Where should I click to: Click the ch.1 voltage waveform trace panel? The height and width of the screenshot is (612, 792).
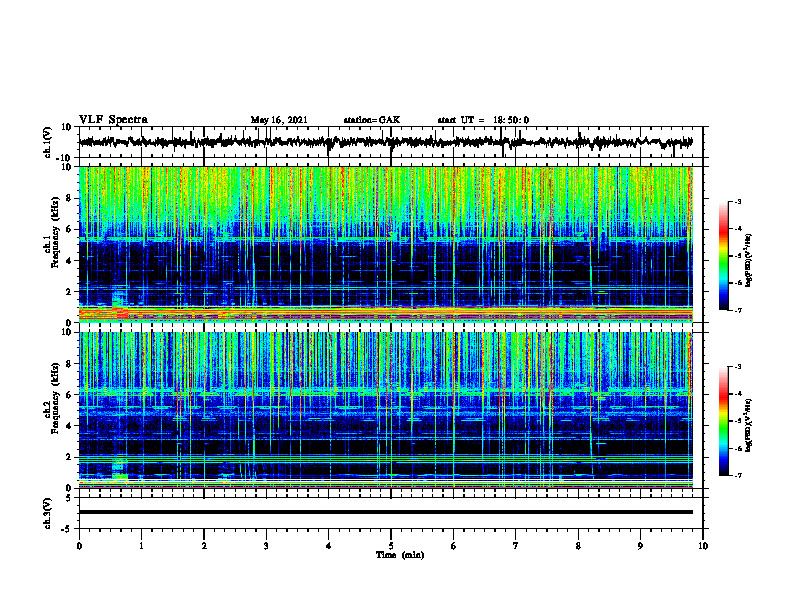(x=391, y=142)
